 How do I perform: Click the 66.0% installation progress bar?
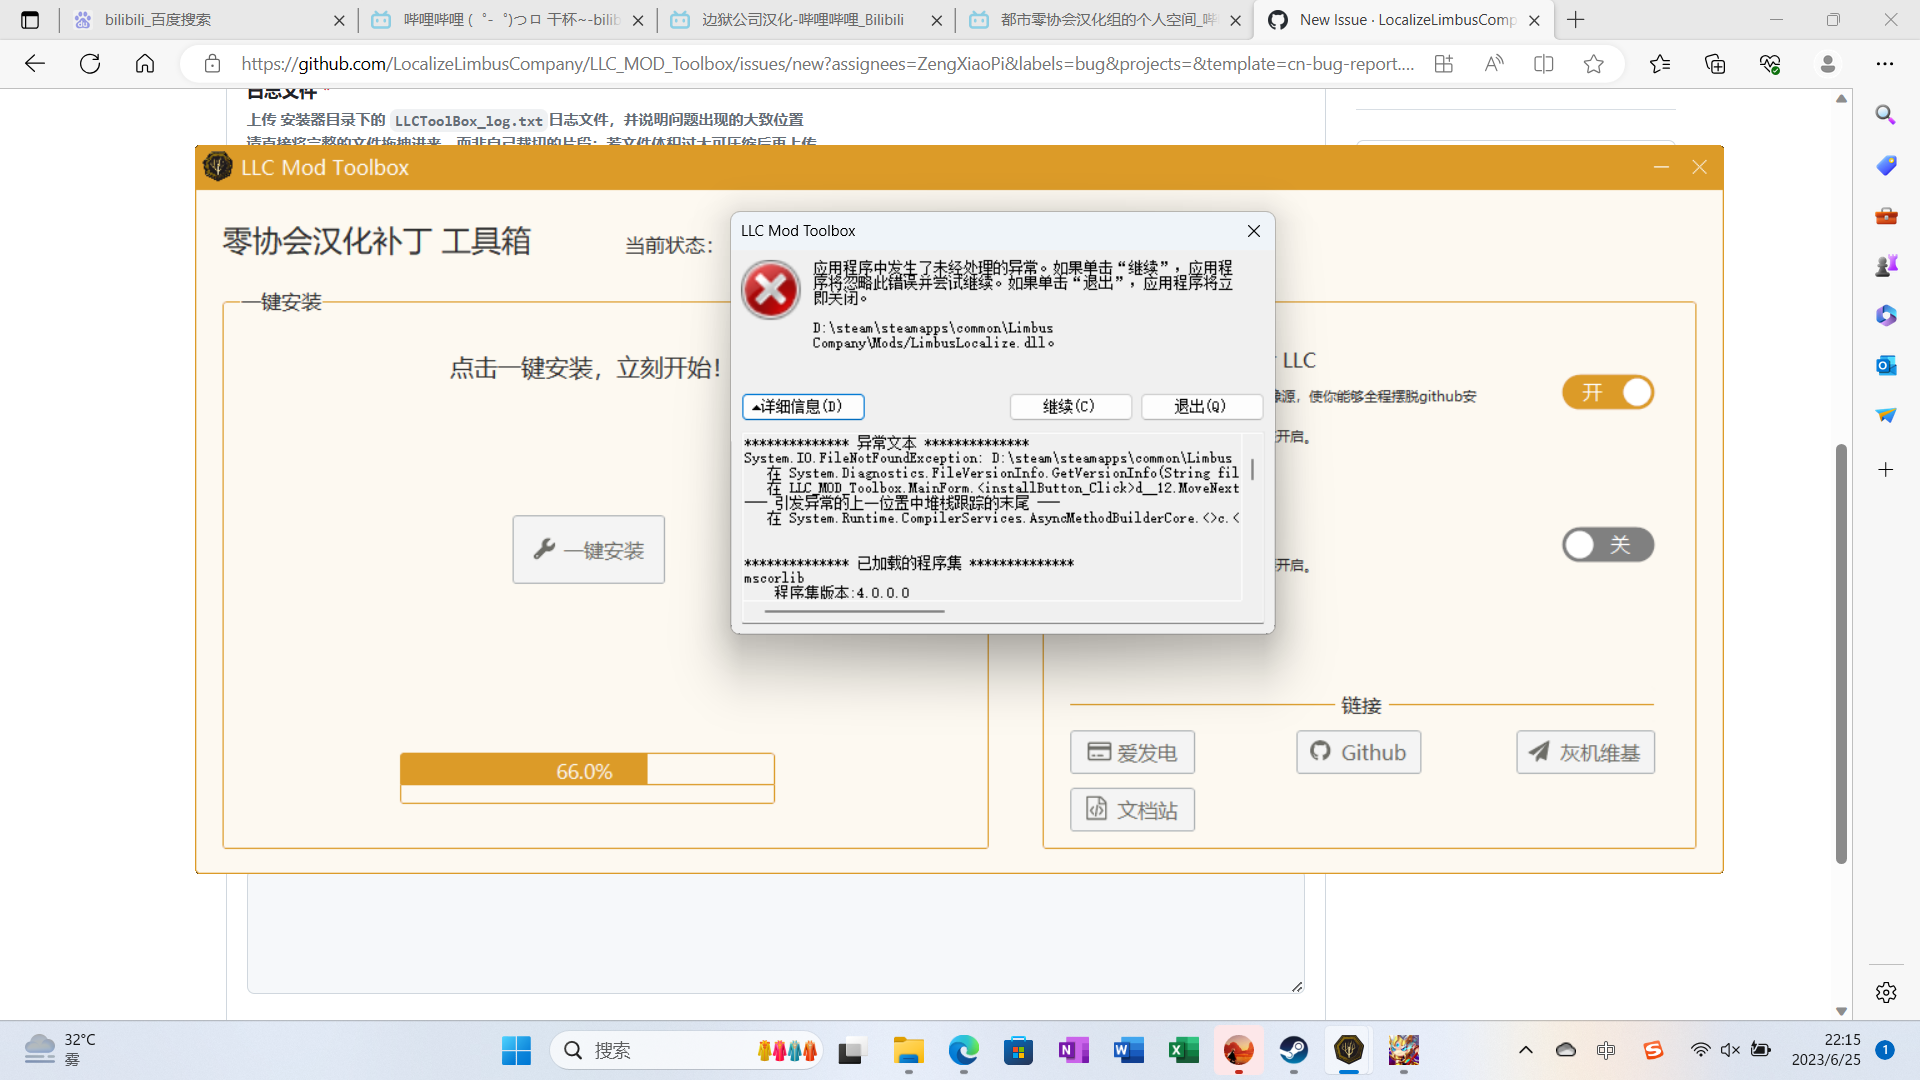point(587,770)
